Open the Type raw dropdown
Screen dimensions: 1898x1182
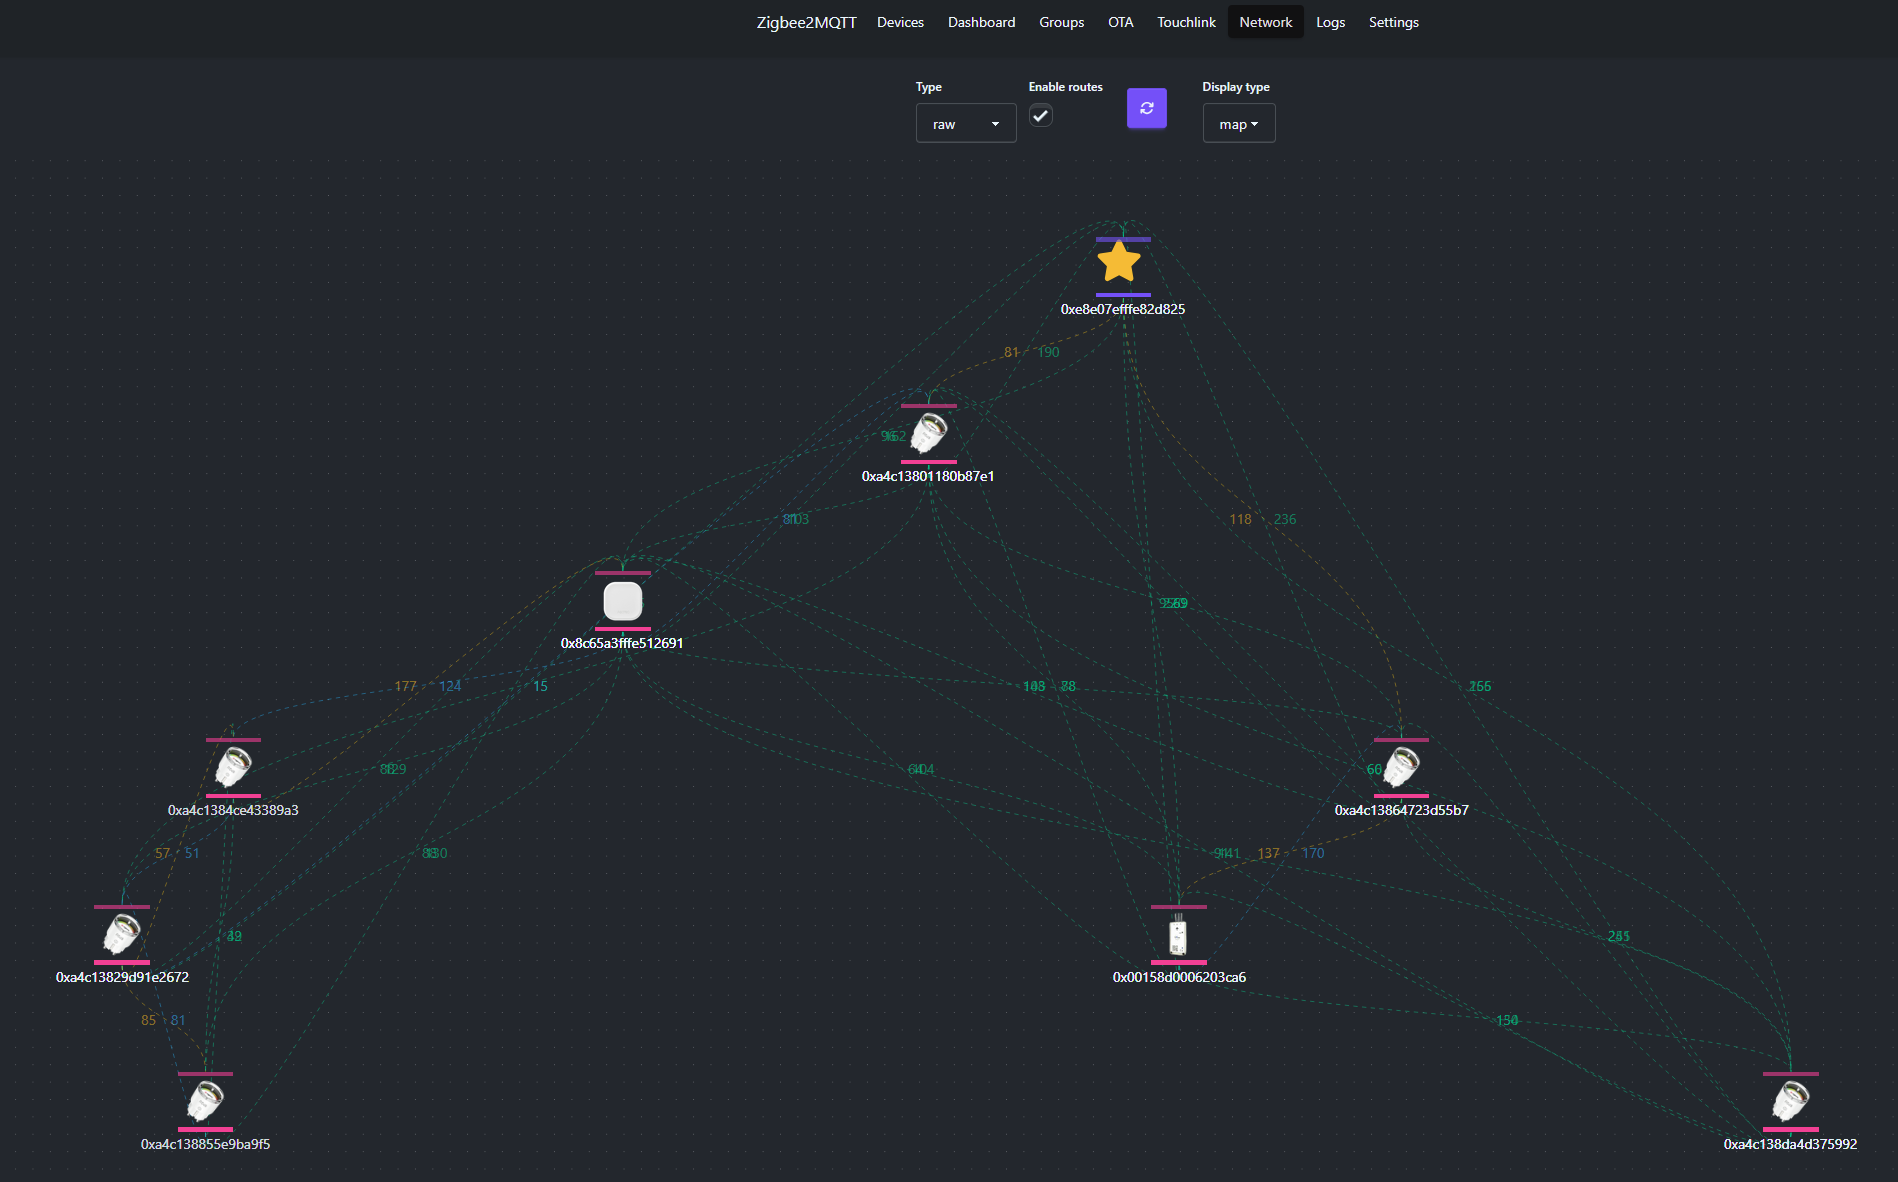[965, 124]
